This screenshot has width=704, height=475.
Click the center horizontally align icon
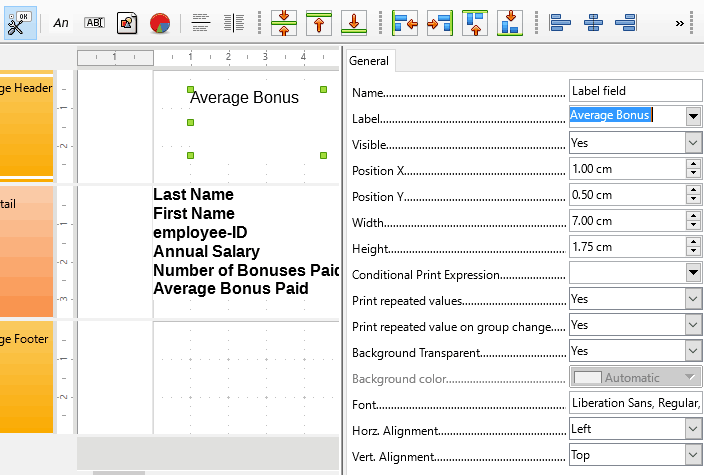[593, 23]
